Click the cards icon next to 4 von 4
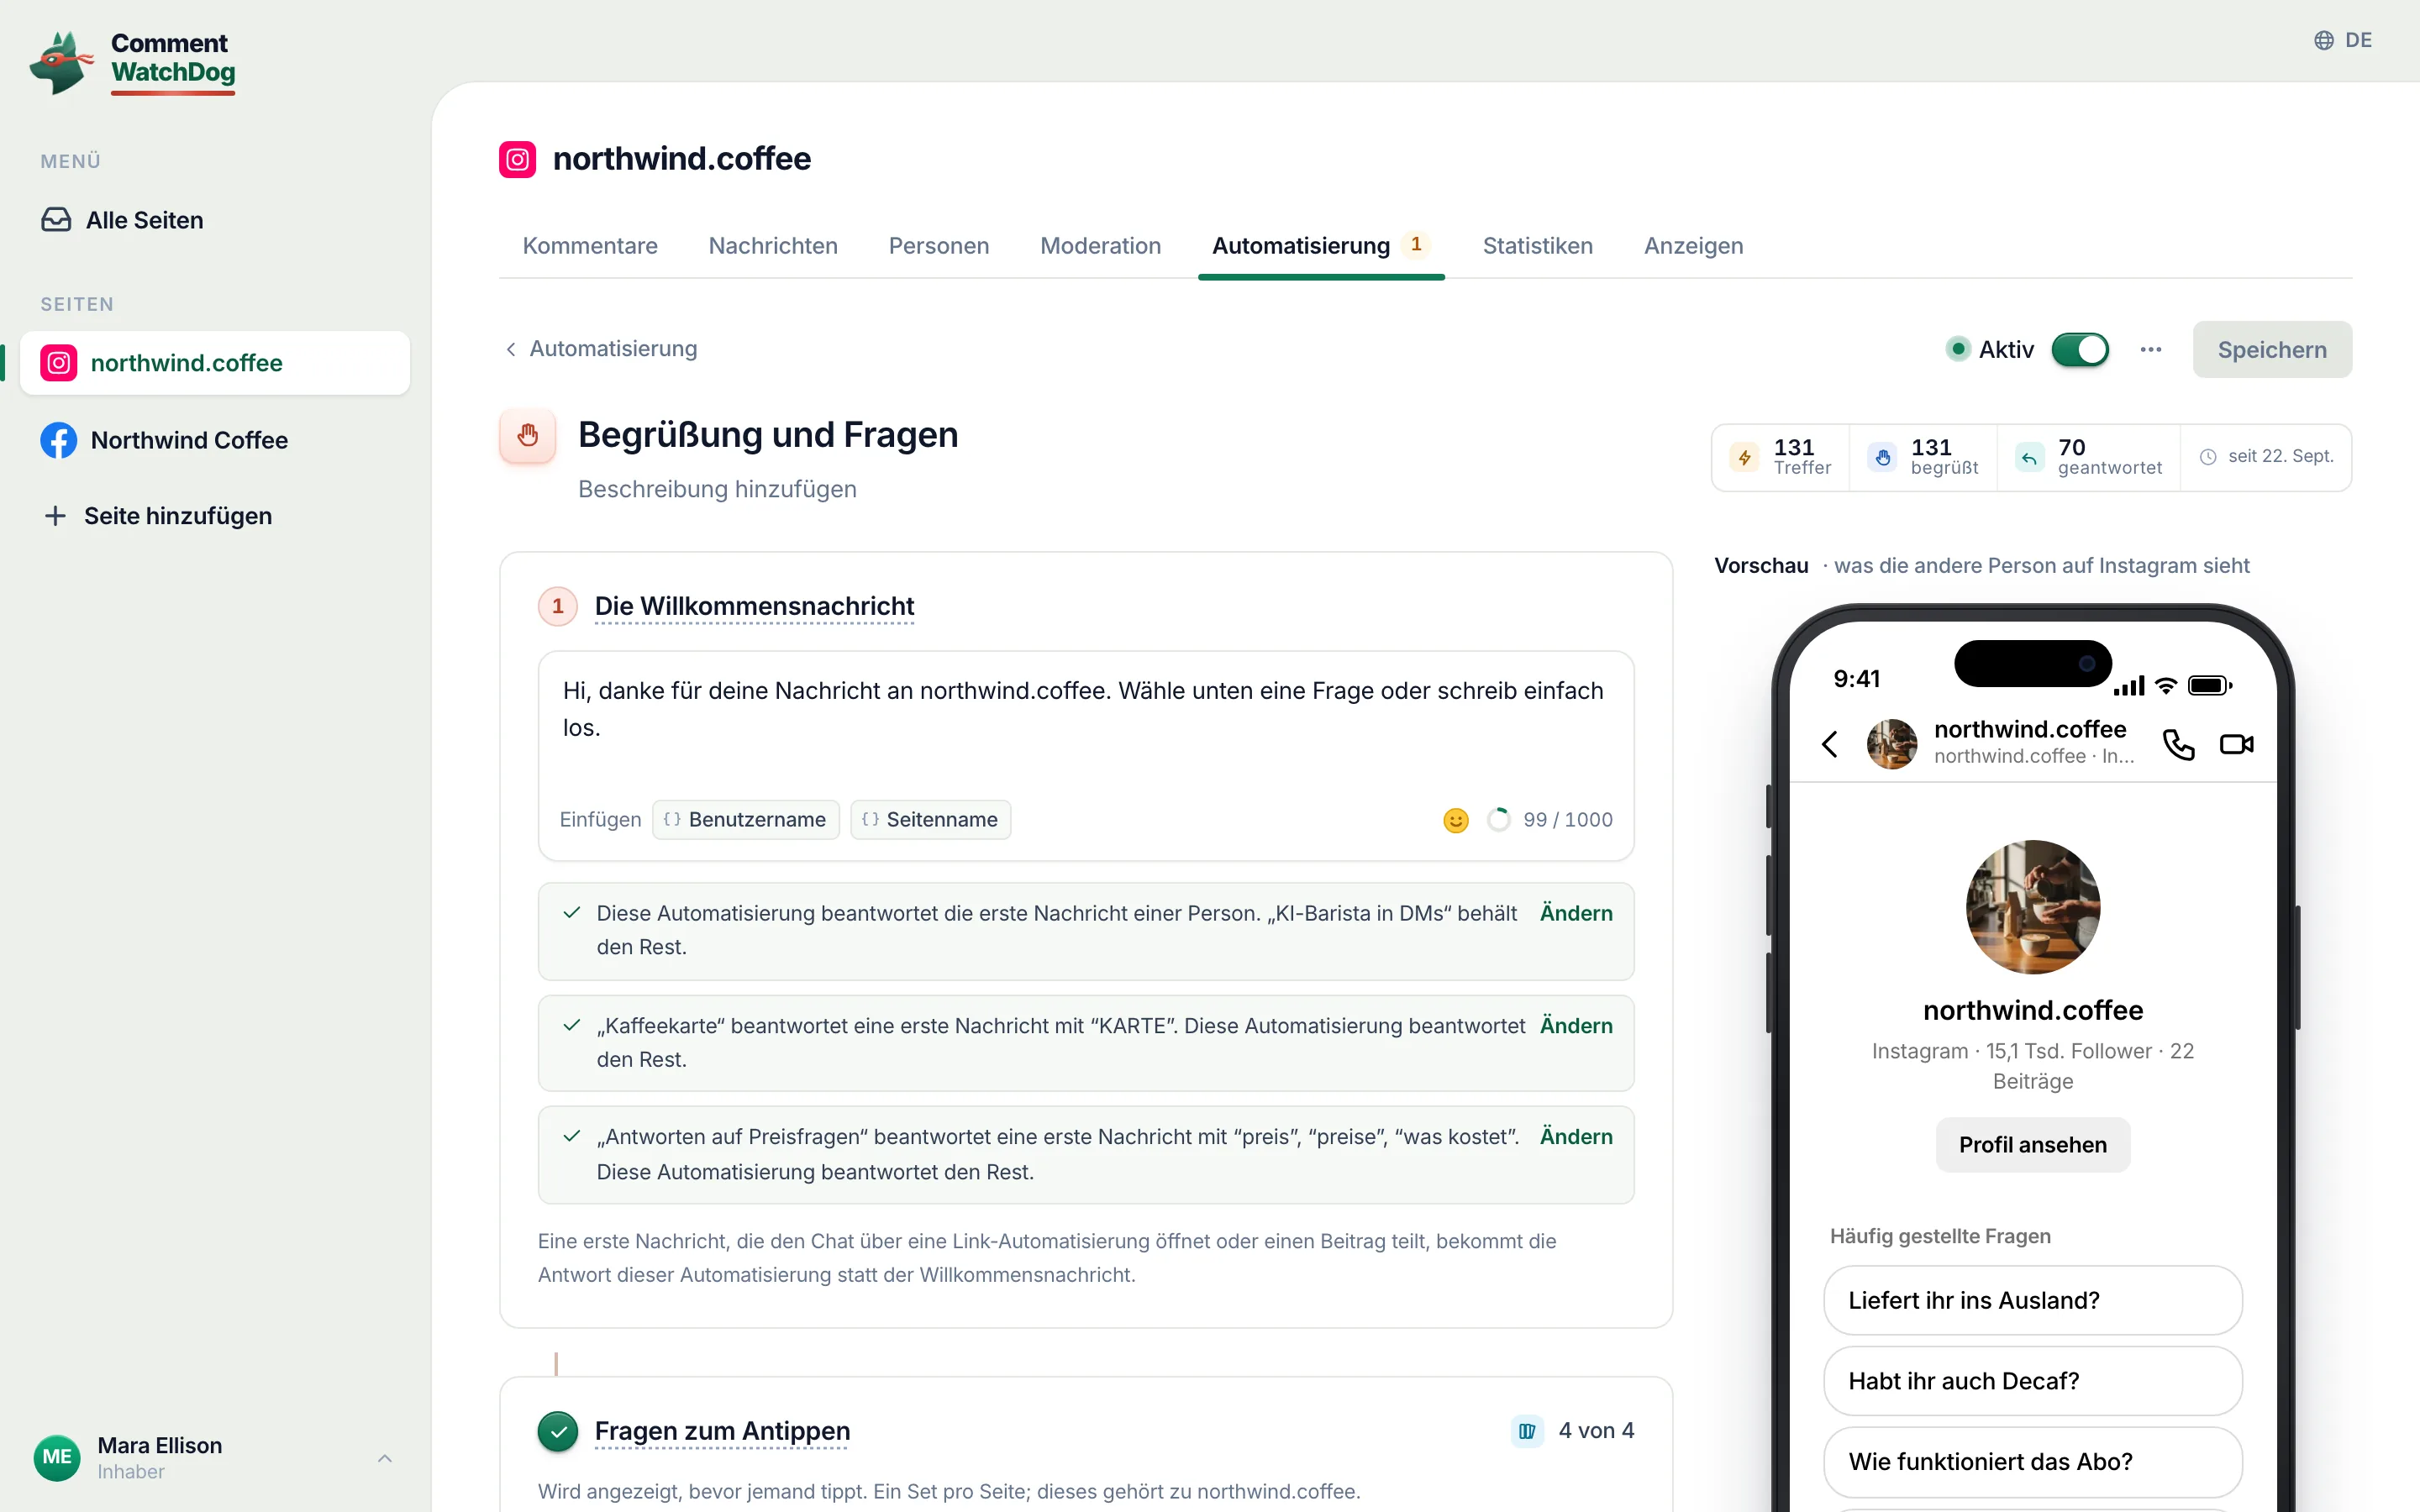Screen dimensions: 2420x1512 tap(1527, 1431)
